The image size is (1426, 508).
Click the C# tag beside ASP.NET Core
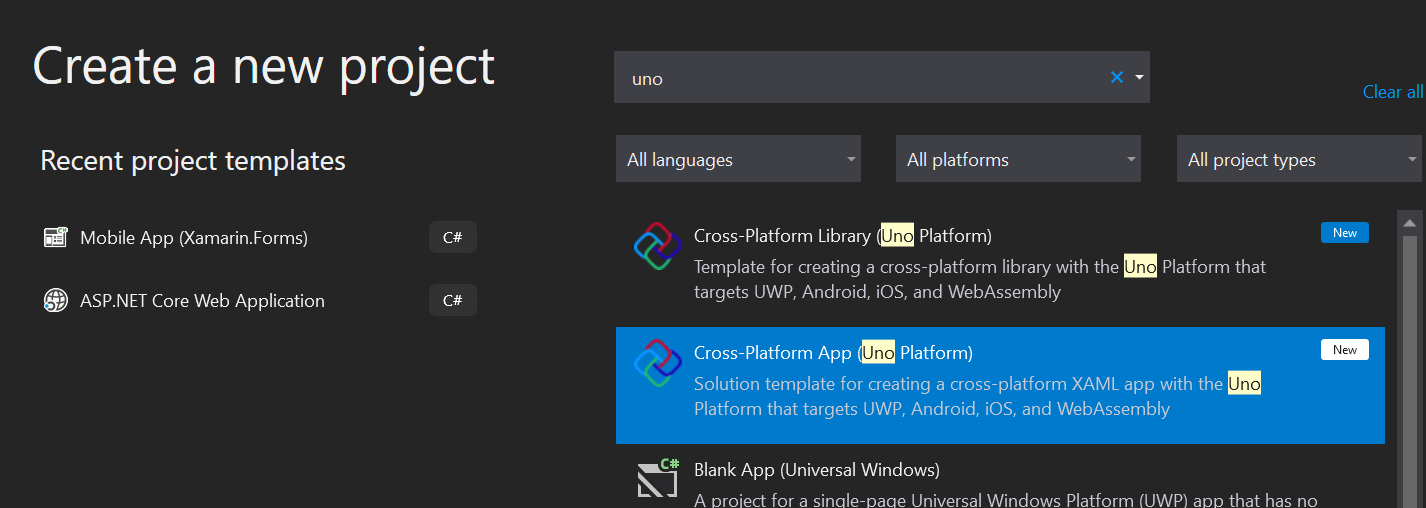452,300
